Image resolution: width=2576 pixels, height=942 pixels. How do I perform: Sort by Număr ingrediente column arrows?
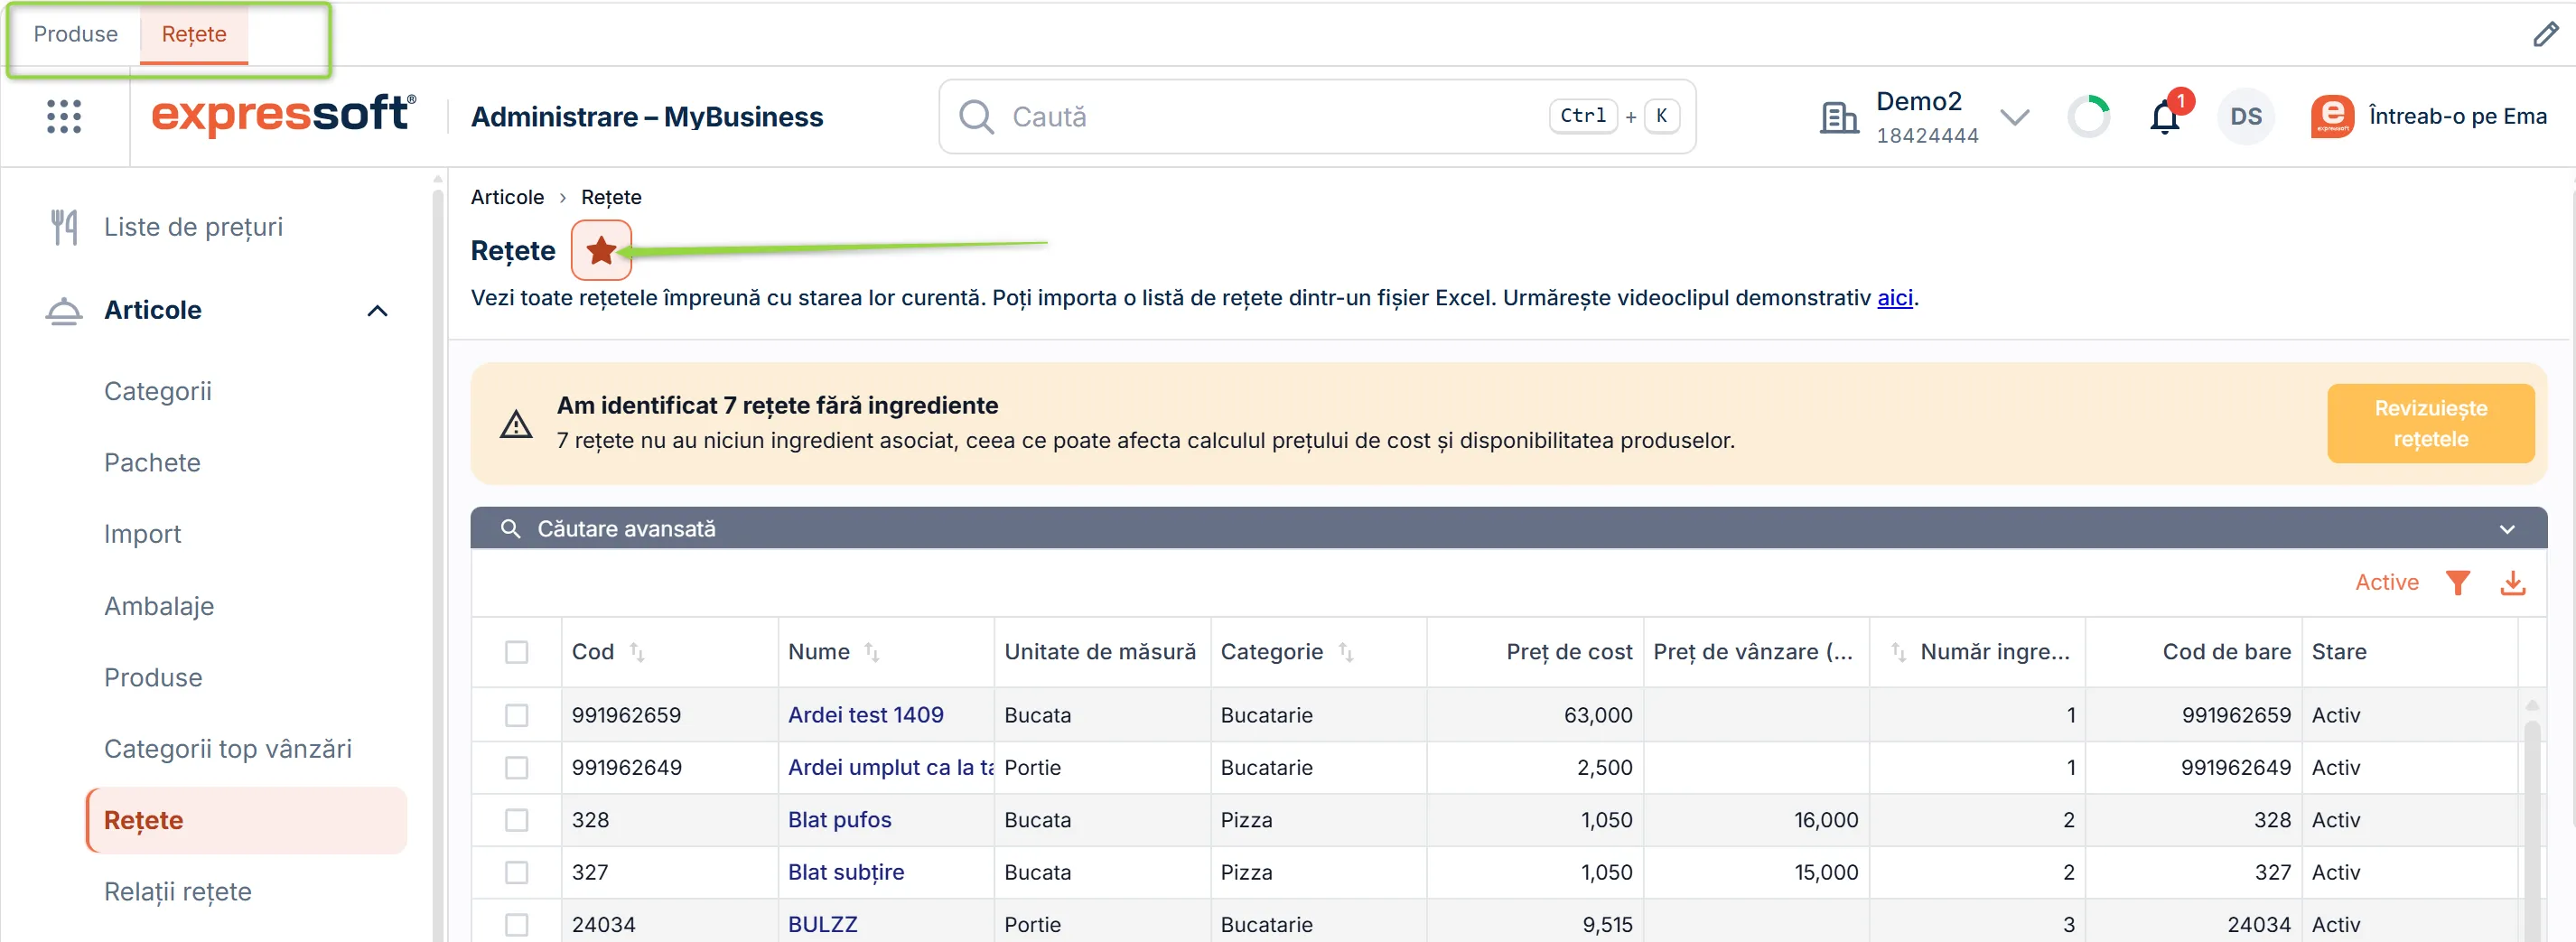click(1897, 652)
